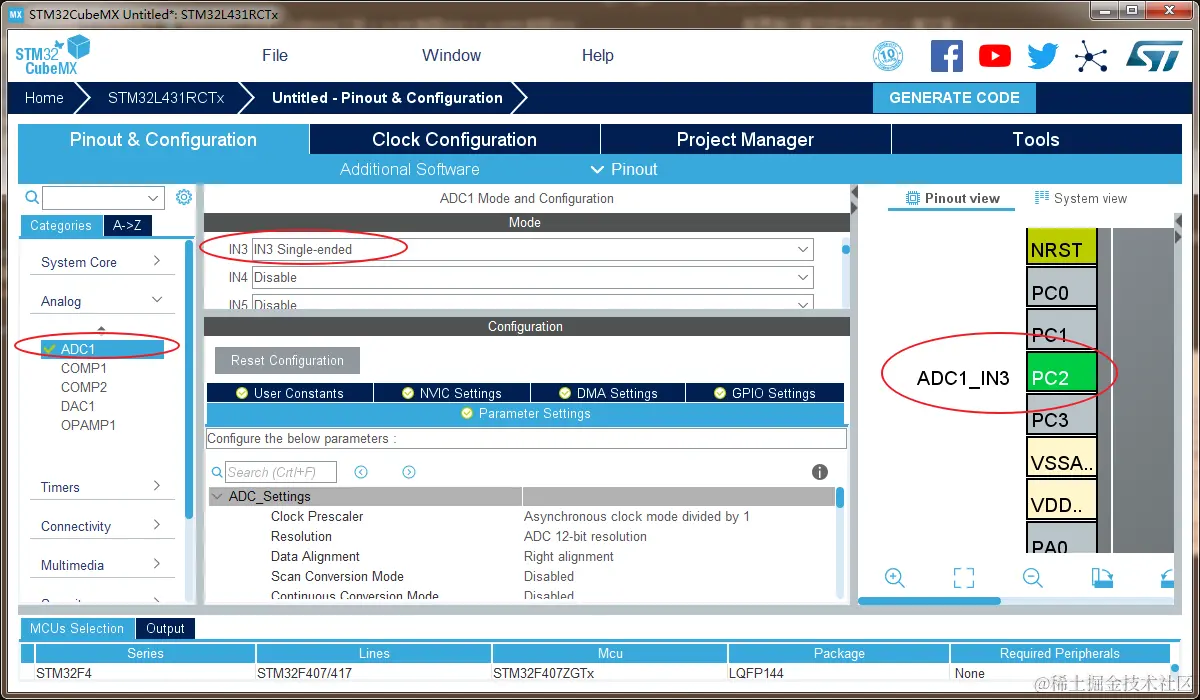Click the Reset Configuration button
The width and height of the screenshot is (1200, 700).
[x=287, y=360]
